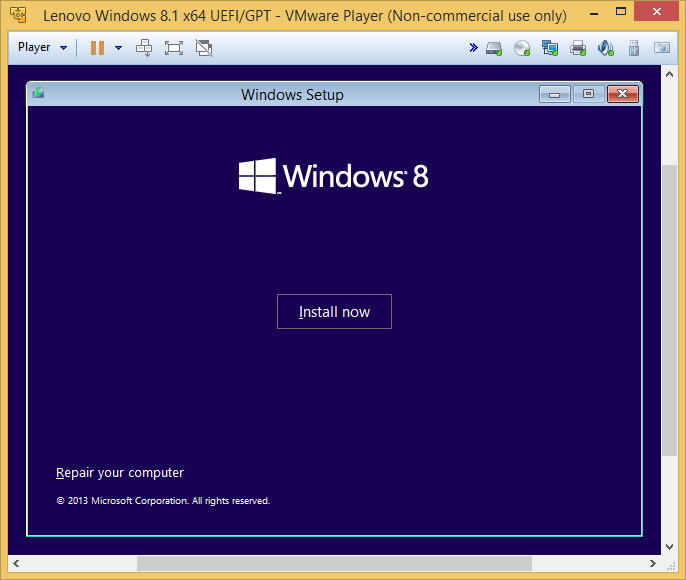686x580 pixels.
Task: Click Install now button
Action: click(x=334, y=311)
